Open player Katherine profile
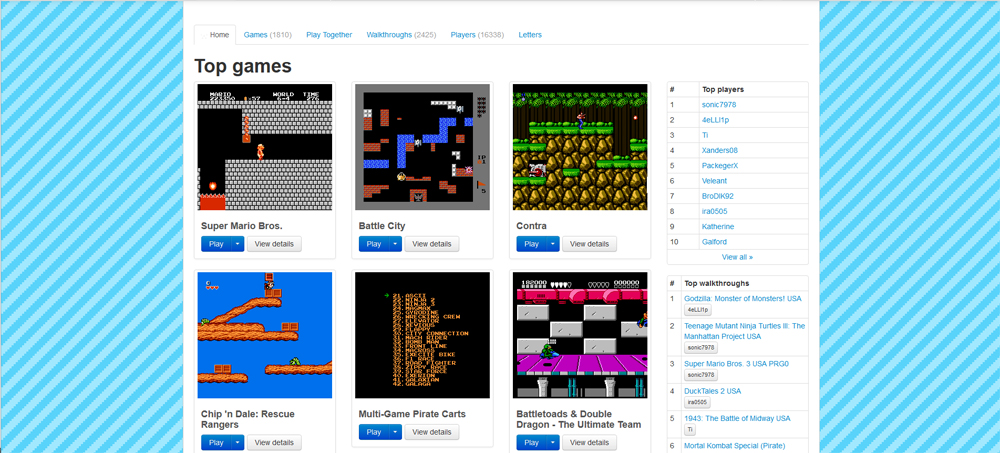This screenshot has width=1000, height=453. [718, 226]
